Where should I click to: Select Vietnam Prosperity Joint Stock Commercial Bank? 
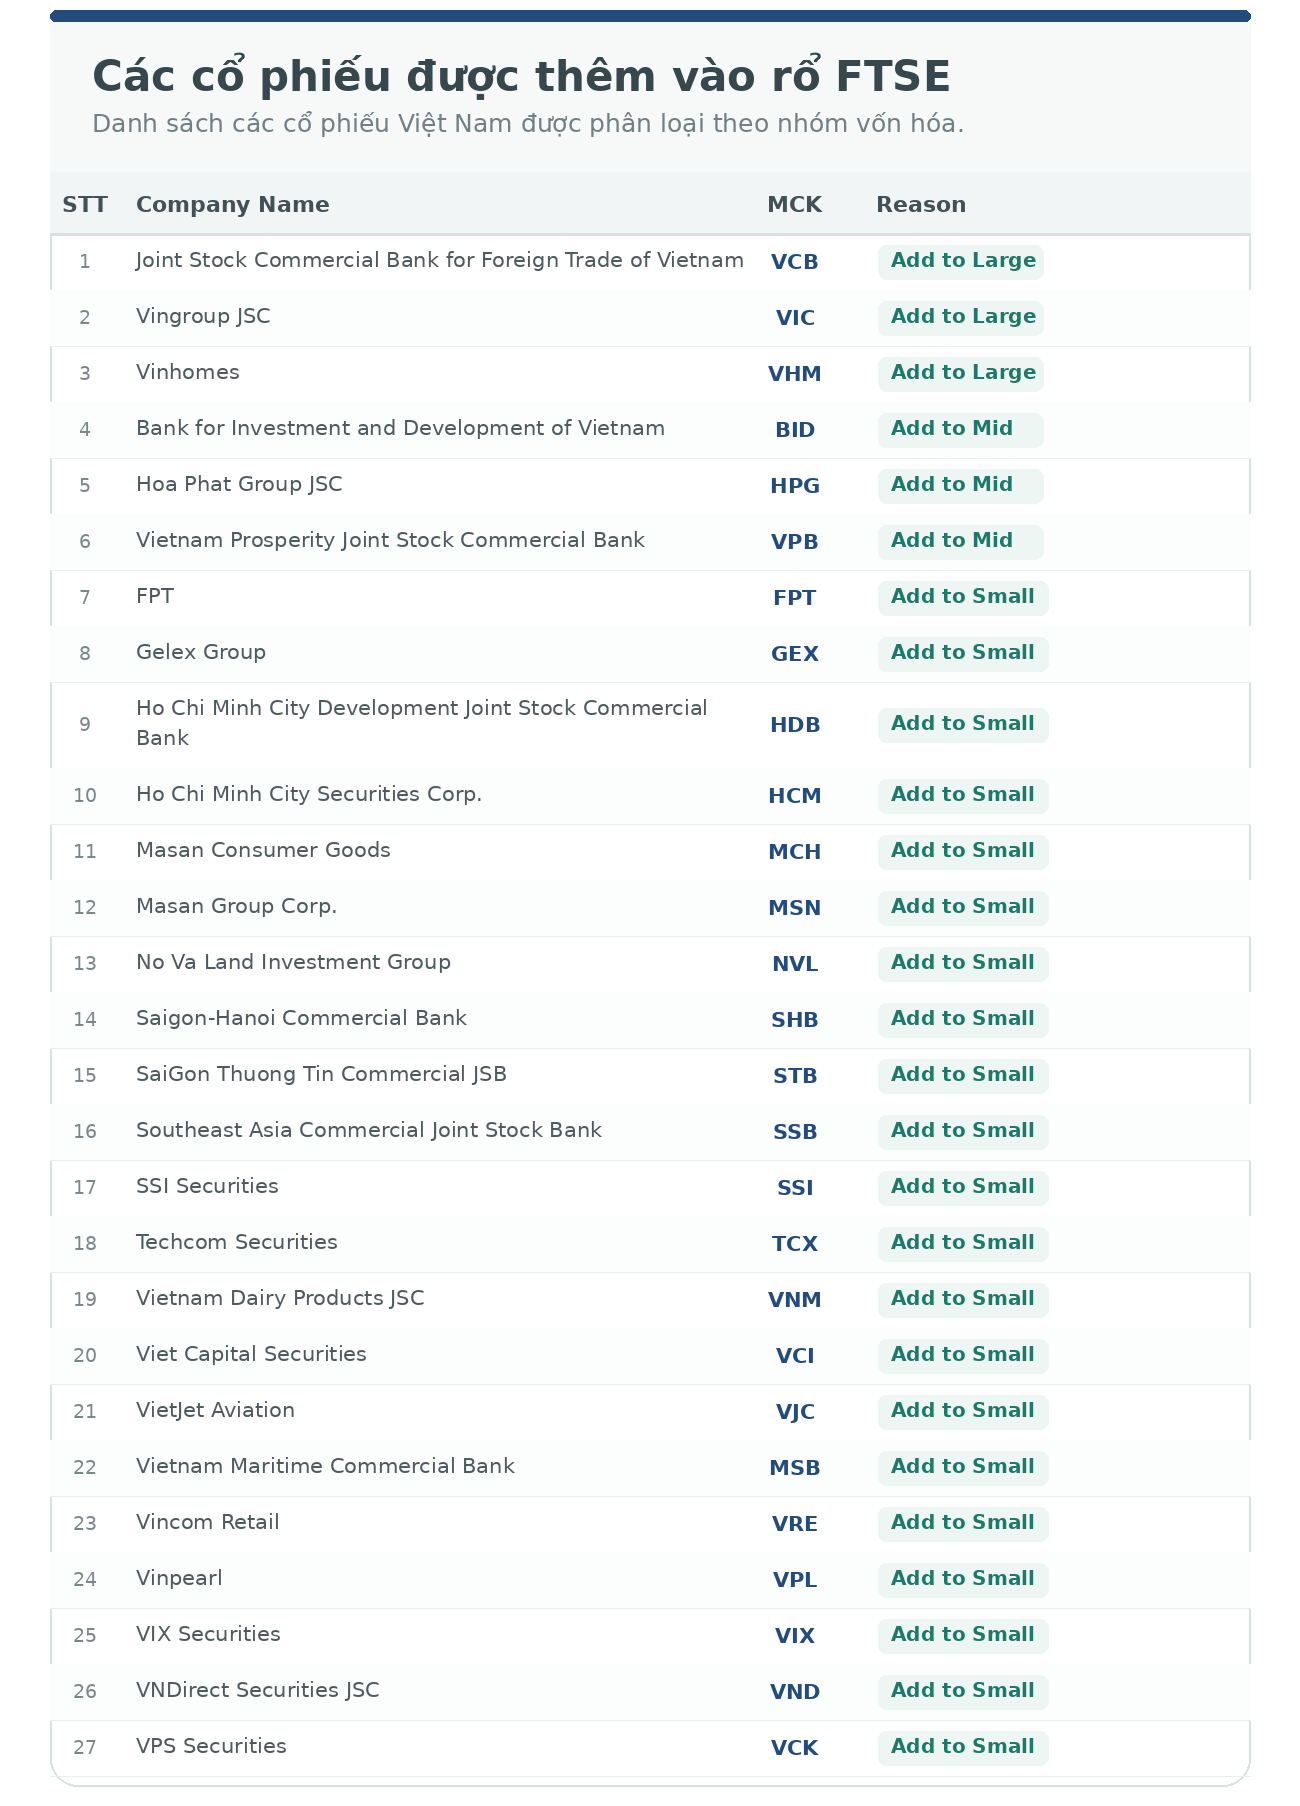[x=390, y=541]
